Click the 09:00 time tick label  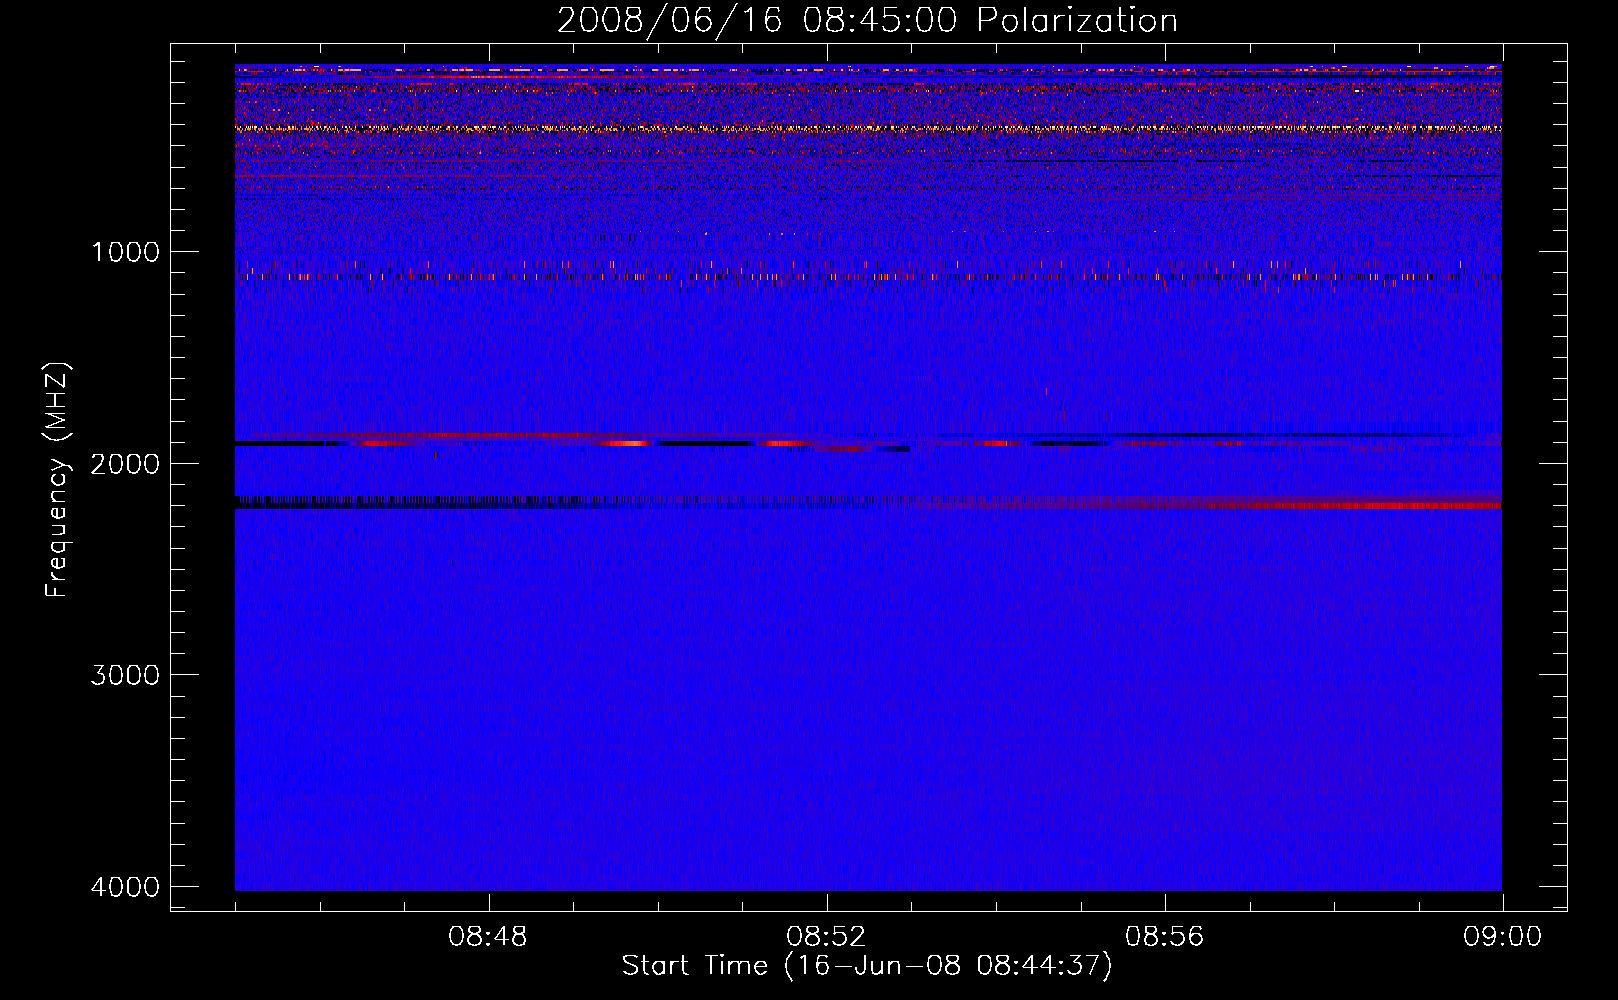click(1502, 937)
